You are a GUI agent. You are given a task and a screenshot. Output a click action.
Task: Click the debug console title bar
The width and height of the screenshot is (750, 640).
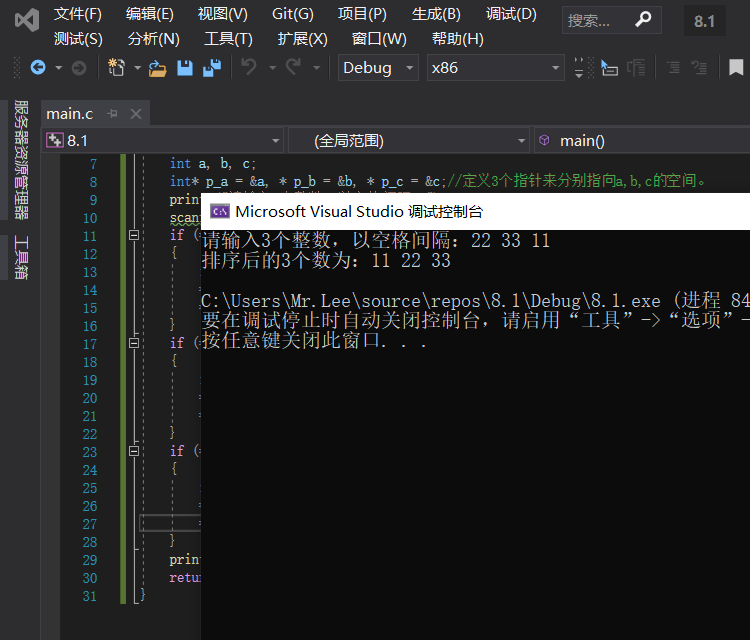pos(475,211)
